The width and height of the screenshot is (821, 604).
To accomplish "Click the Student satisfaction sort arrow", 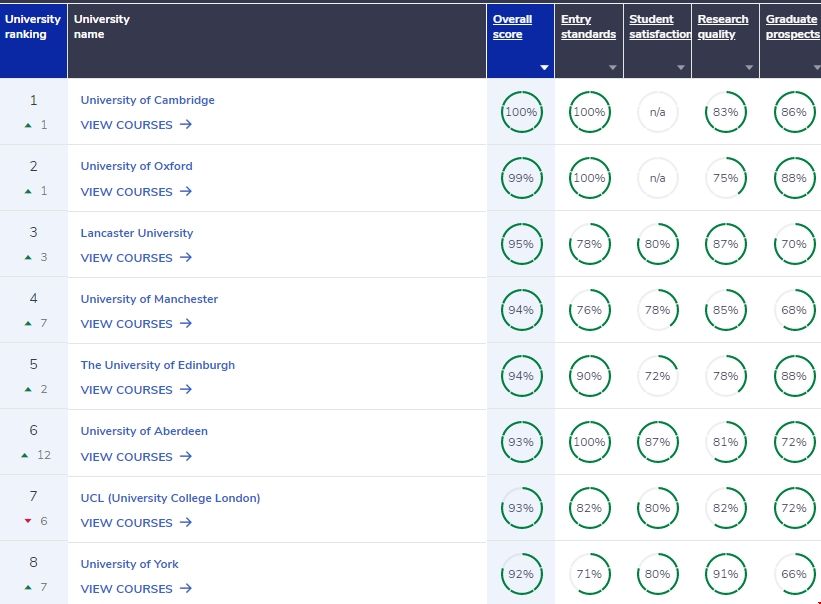I will point(680,68).
